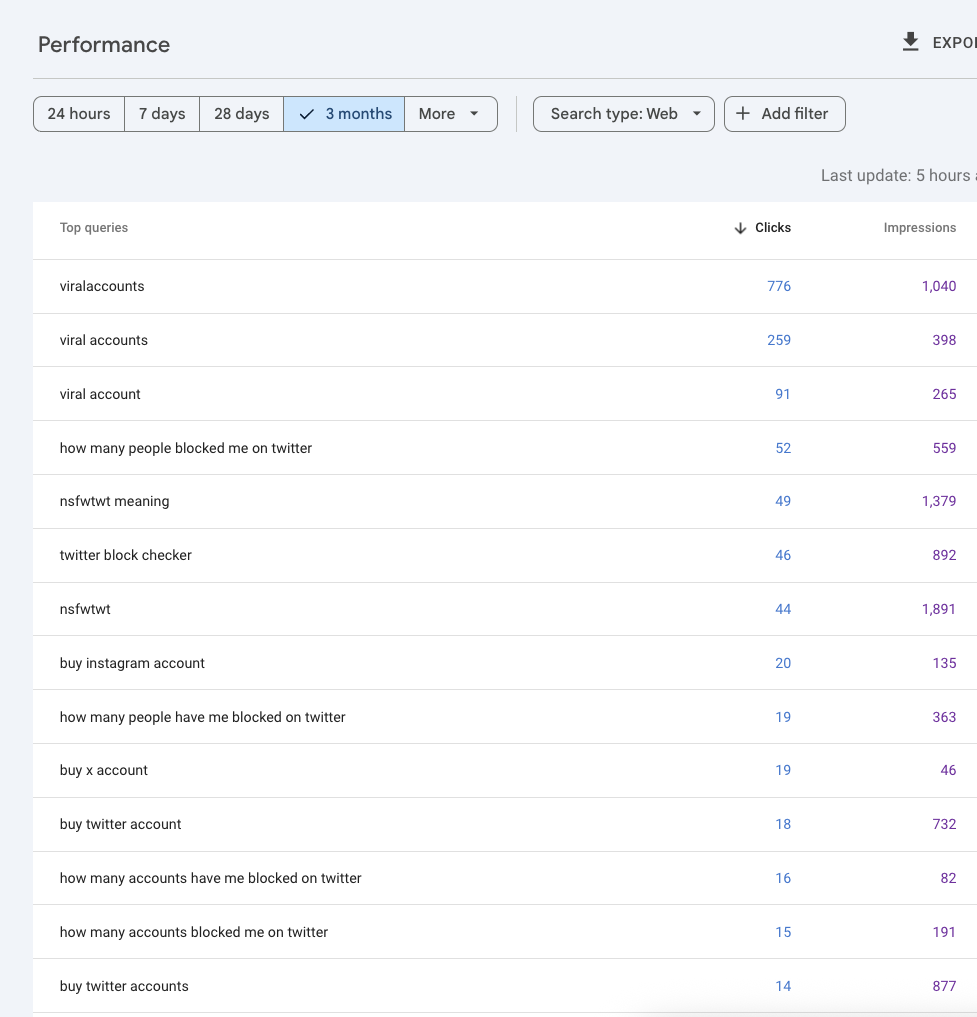Screen dimensions: 977x1017
Task: Click the down arrow sort icon beside Clicks
Action: coord(740,228)
